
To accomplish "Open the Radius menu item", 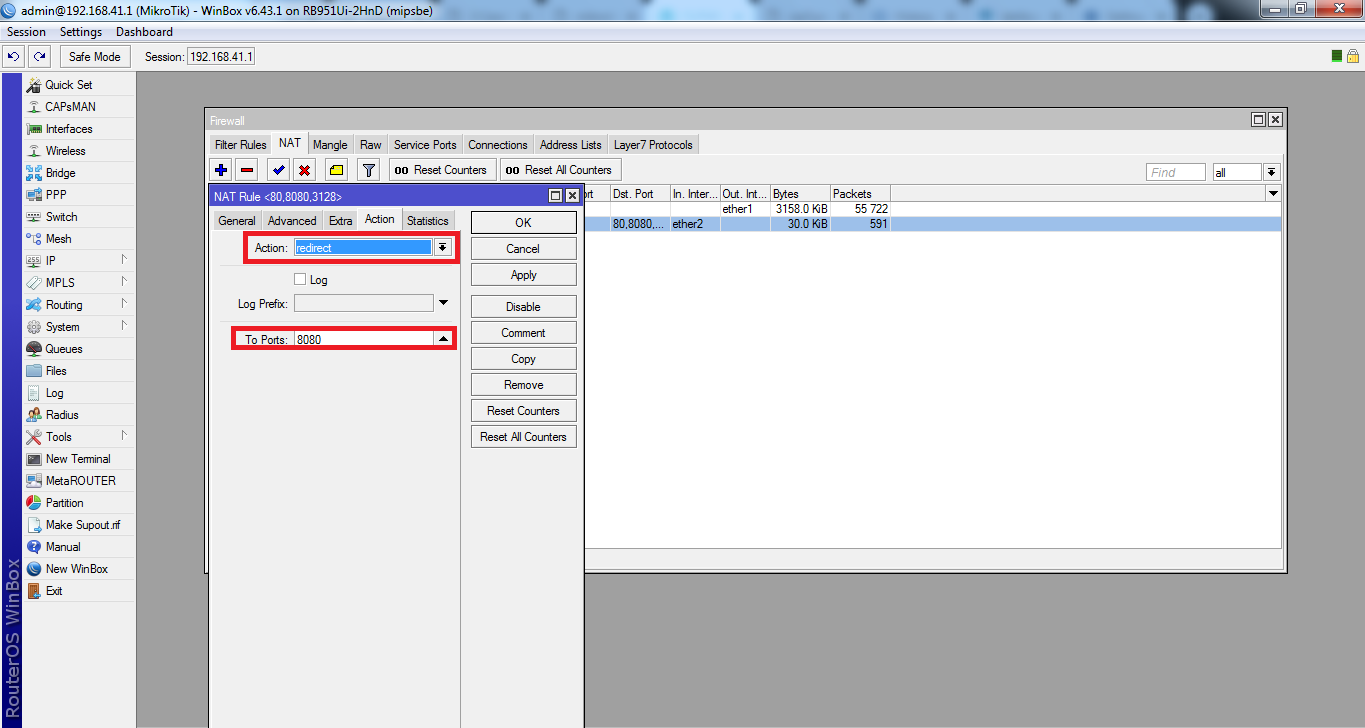I will [x=62, y=415].
